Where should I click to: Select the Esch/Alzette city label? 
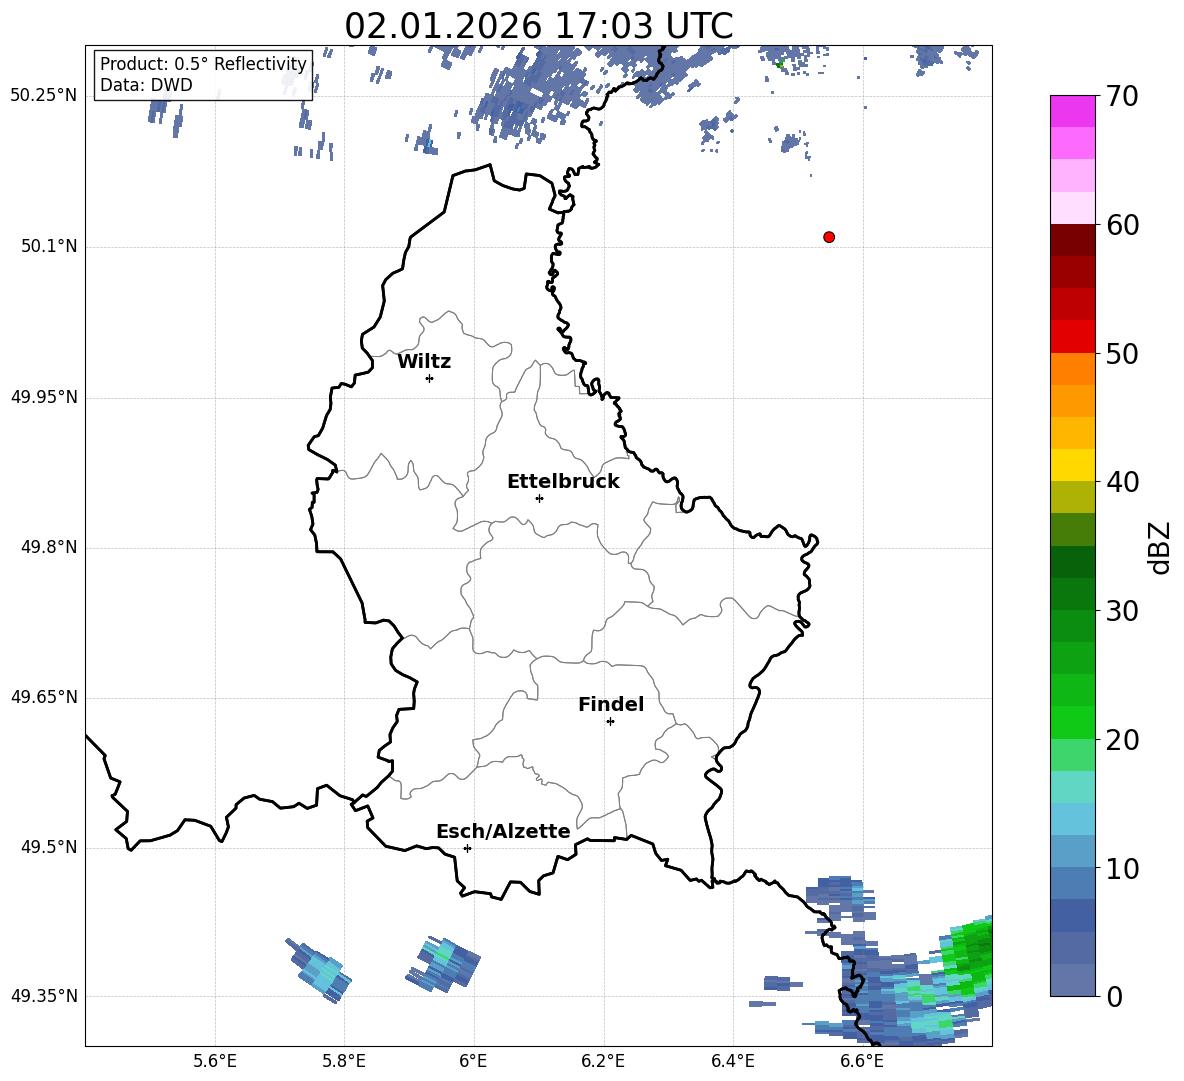click(503, 831)
